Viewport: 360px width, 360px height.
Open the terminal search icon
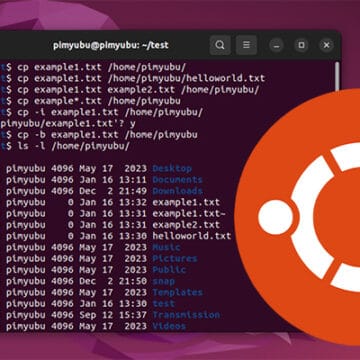click(x=220, y=45)
